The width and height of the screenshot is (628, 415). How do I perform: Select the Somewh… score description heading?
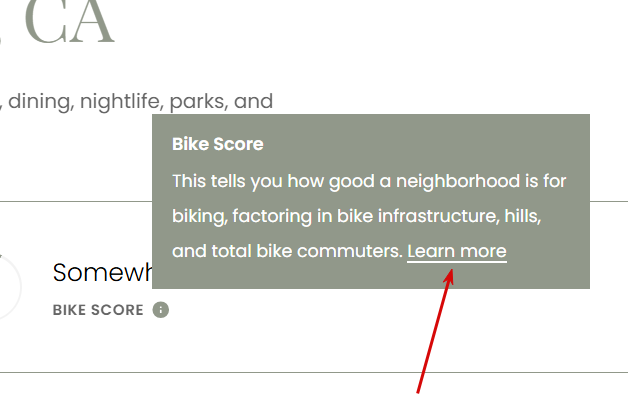pyautogui.click(x=103, y=272)
